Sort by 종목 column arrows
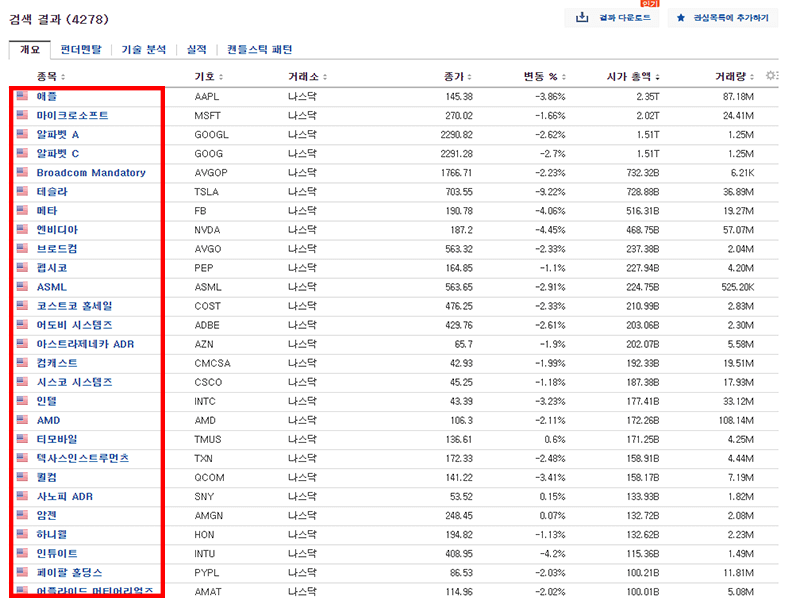Image resolution: width=800 pixels, height=600 pixels. [x=63, y=77]
